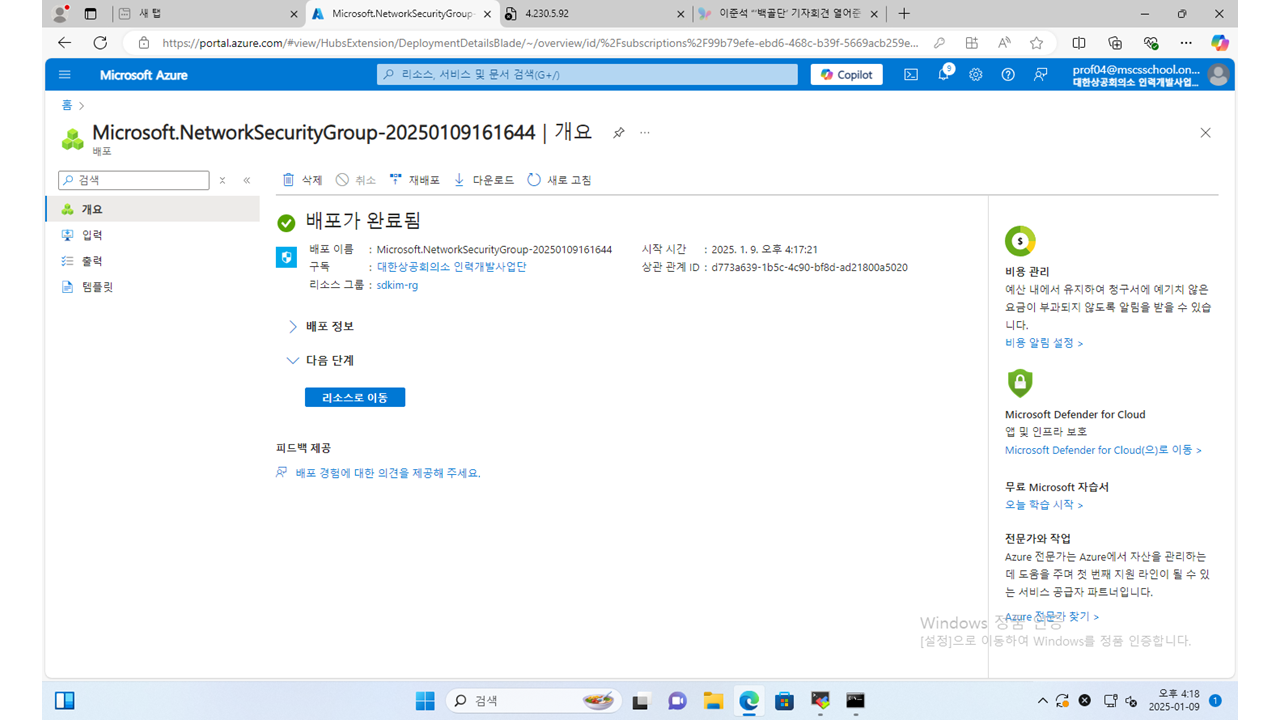Switch to the 이준석 news browser tab
1280x720 pixels.
790,14
